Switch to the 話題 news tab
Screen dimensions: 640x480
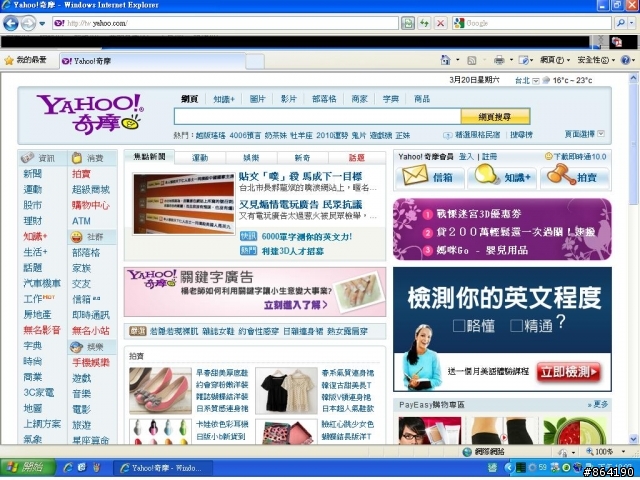tap(357, 158)
